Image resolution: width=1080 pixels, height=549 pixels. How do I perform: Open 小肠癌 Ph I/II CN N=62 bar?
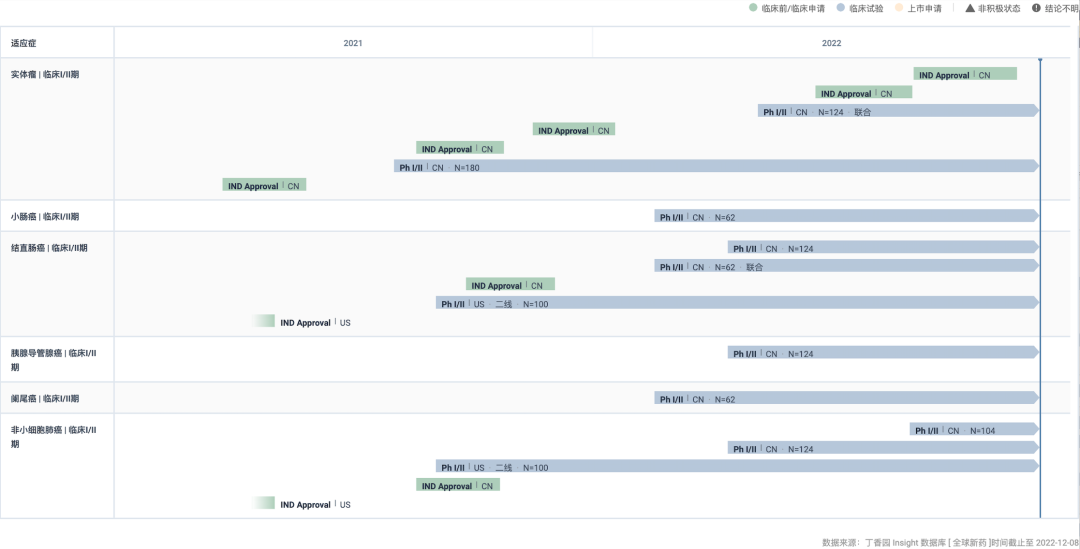[x=847, y=216]
